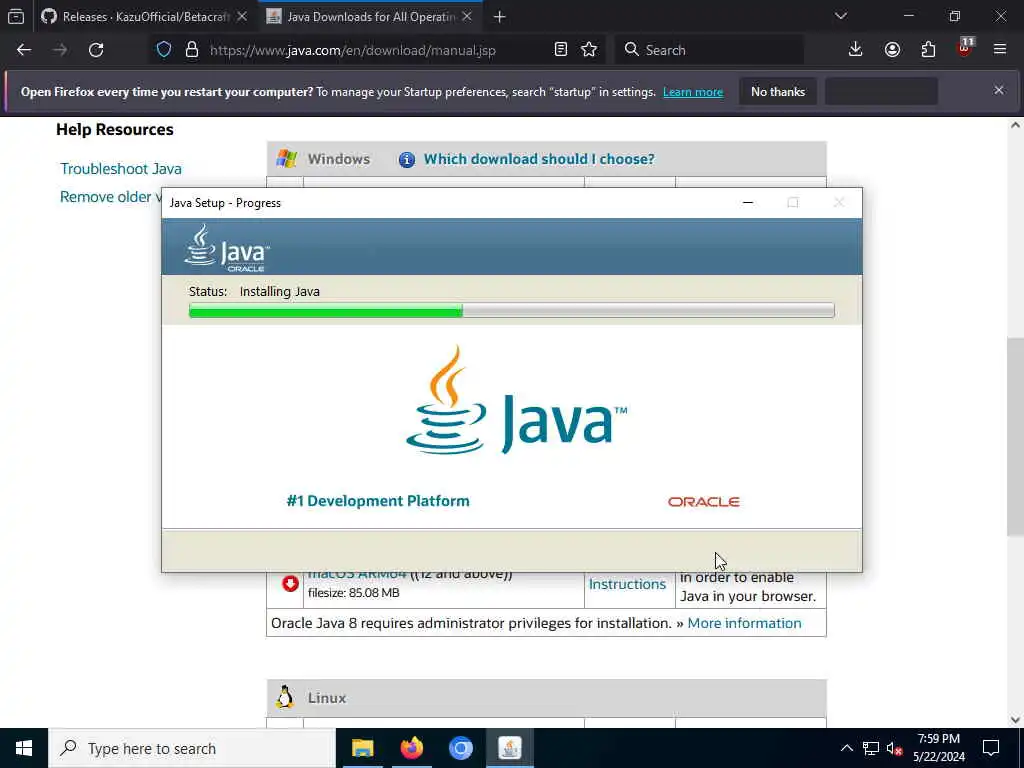
Task: Click the 'filesize: 85.08 MB' text
Action: [353, 593]
